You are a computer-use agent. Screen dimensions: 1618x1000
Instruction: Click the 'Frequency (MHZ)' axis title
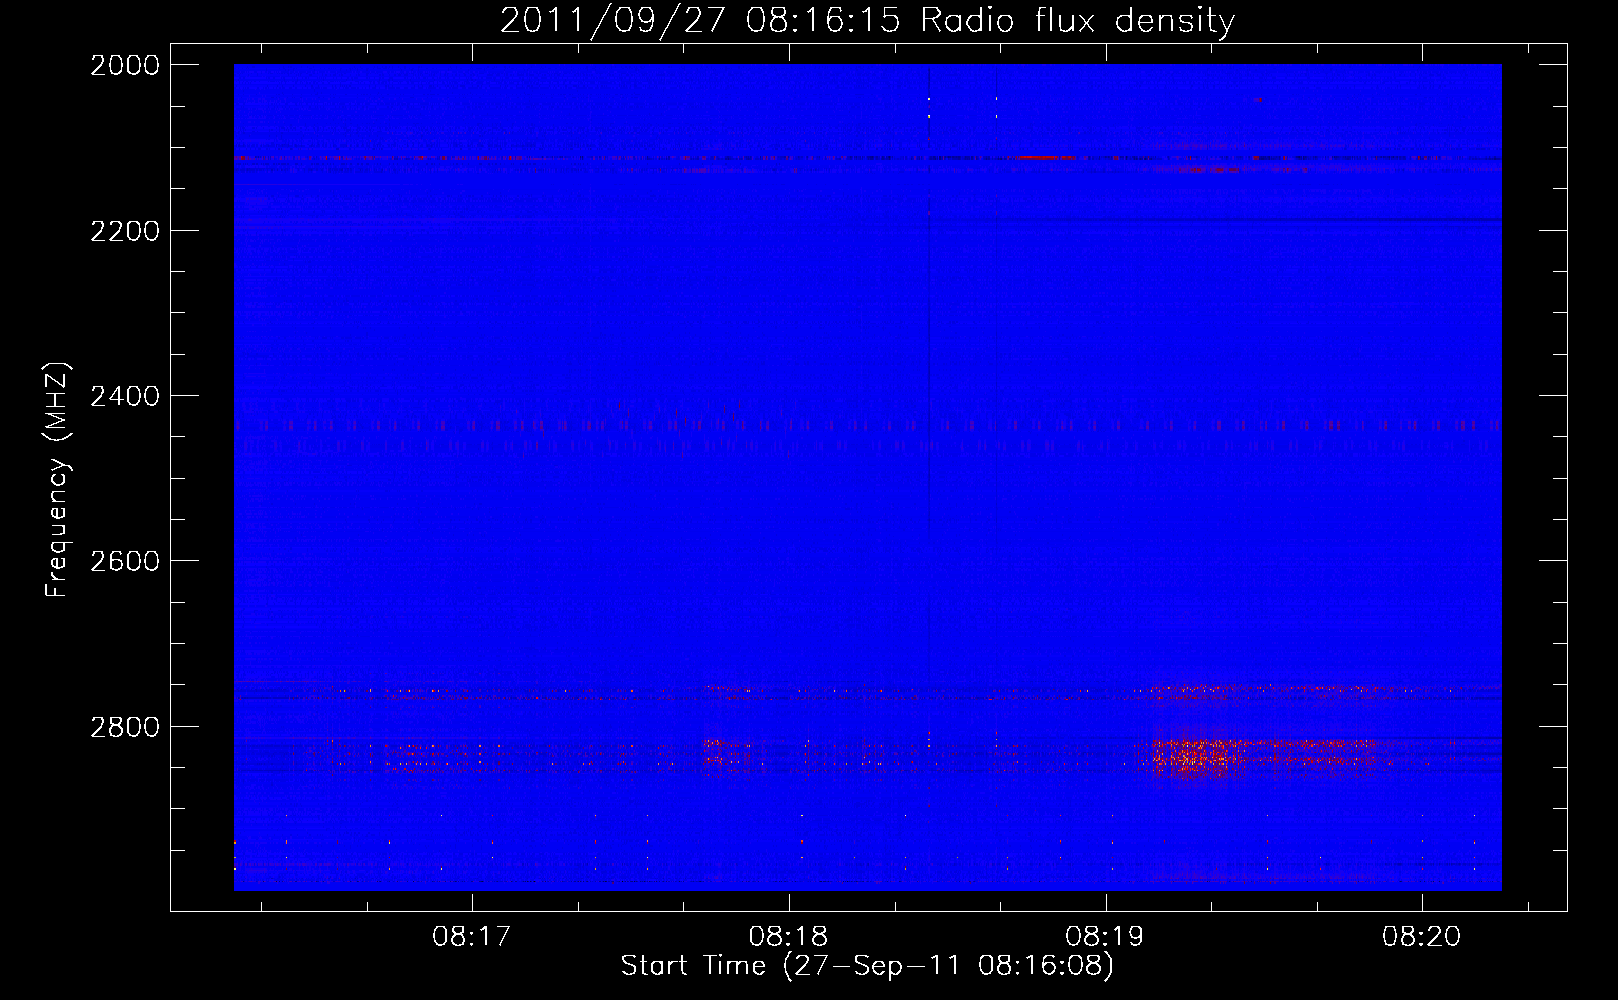[x=57, y=480]
